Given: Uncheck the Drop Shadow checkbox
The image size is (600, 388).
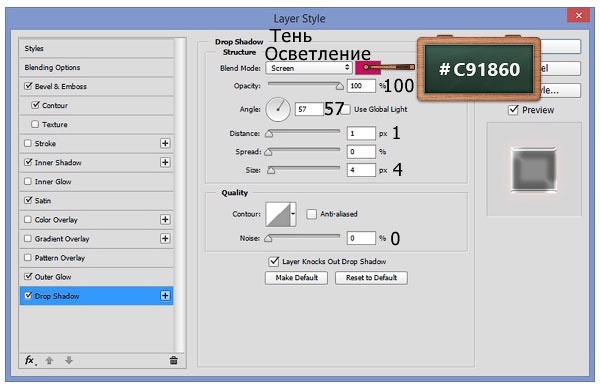Looking at the screenshot, I should [28, 295].
